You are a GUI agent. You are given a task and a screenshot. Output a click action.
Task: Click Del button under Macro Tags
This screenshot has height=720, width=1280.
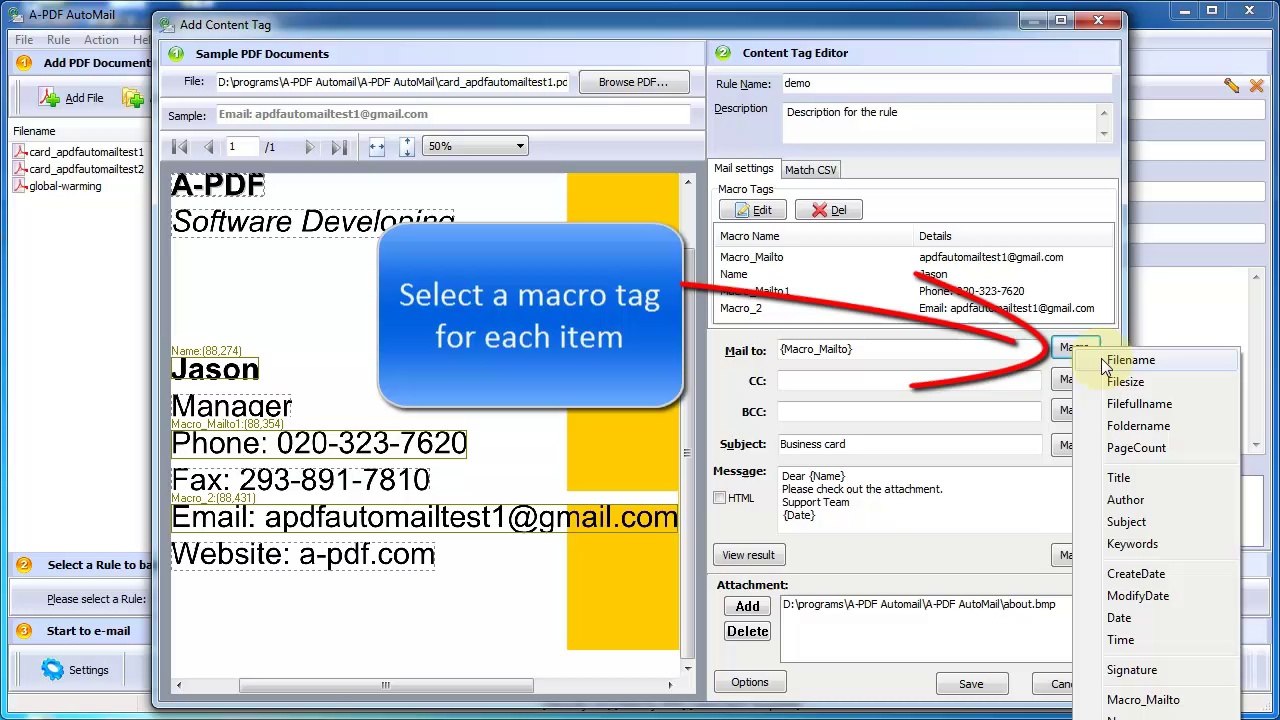pos(829,210)
